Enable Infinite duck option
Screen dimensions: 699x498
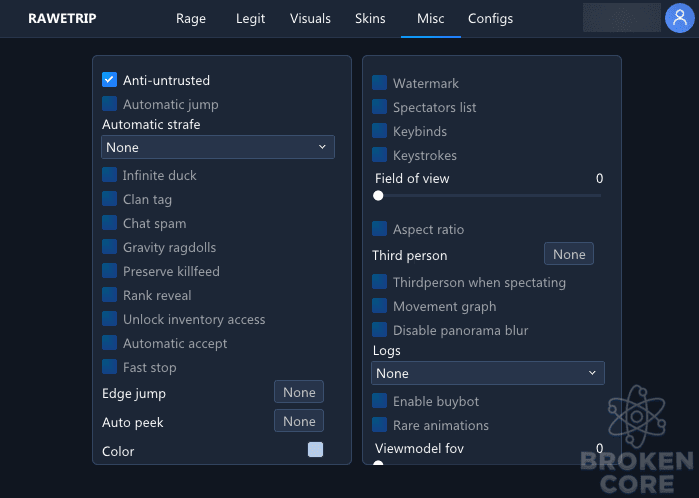coord(109,175)
